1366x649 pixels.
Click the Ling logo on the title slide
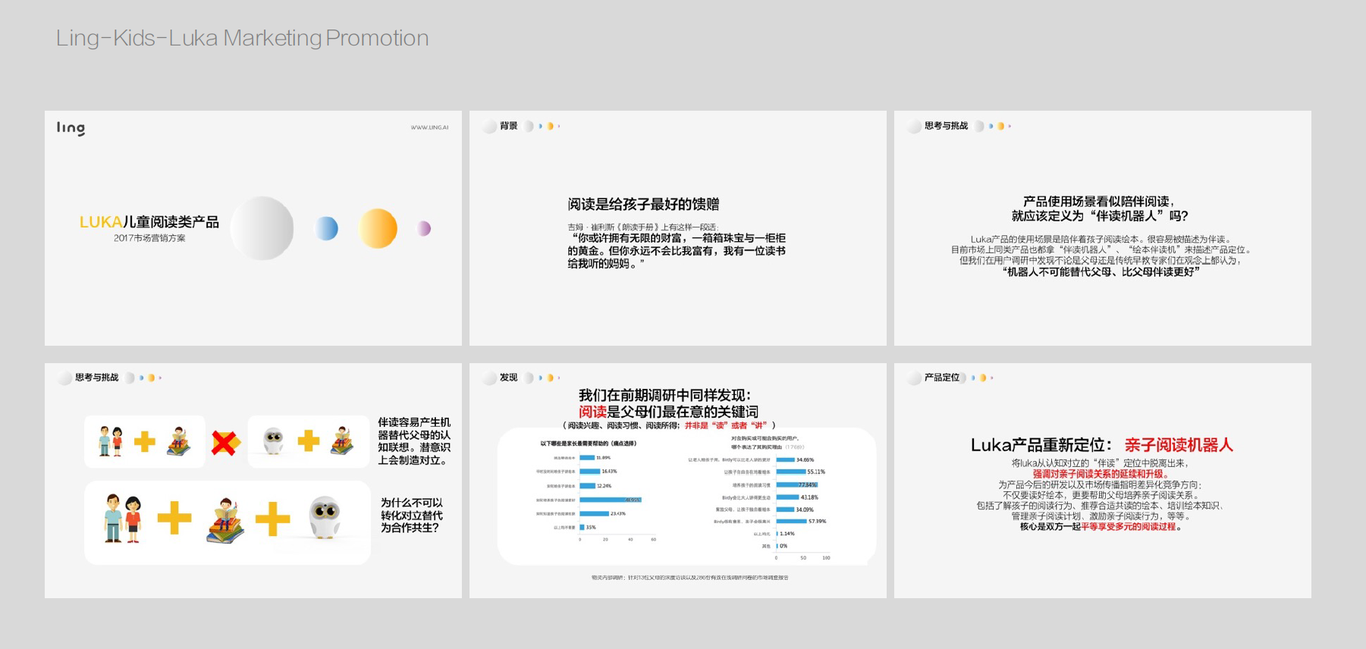[70, 128]
